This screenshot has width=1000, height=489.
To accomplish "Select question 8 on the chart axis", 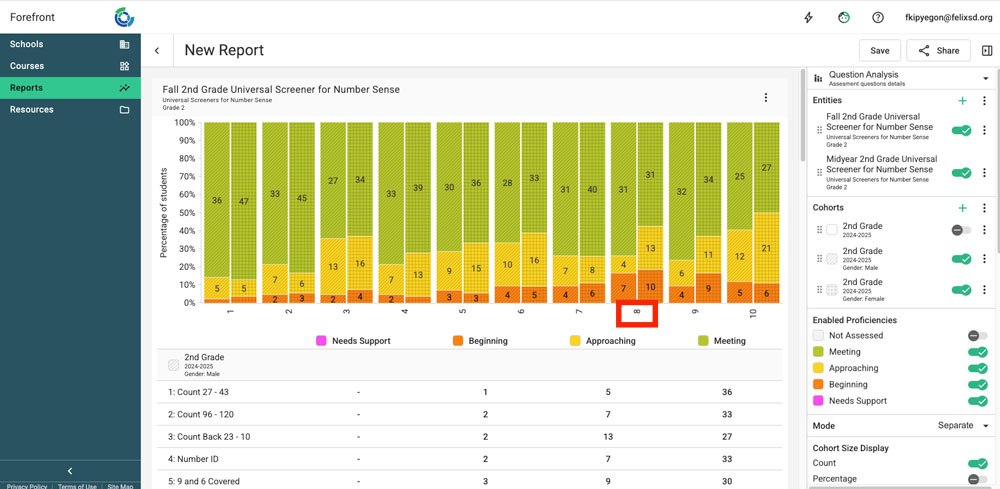I will 636,313.
